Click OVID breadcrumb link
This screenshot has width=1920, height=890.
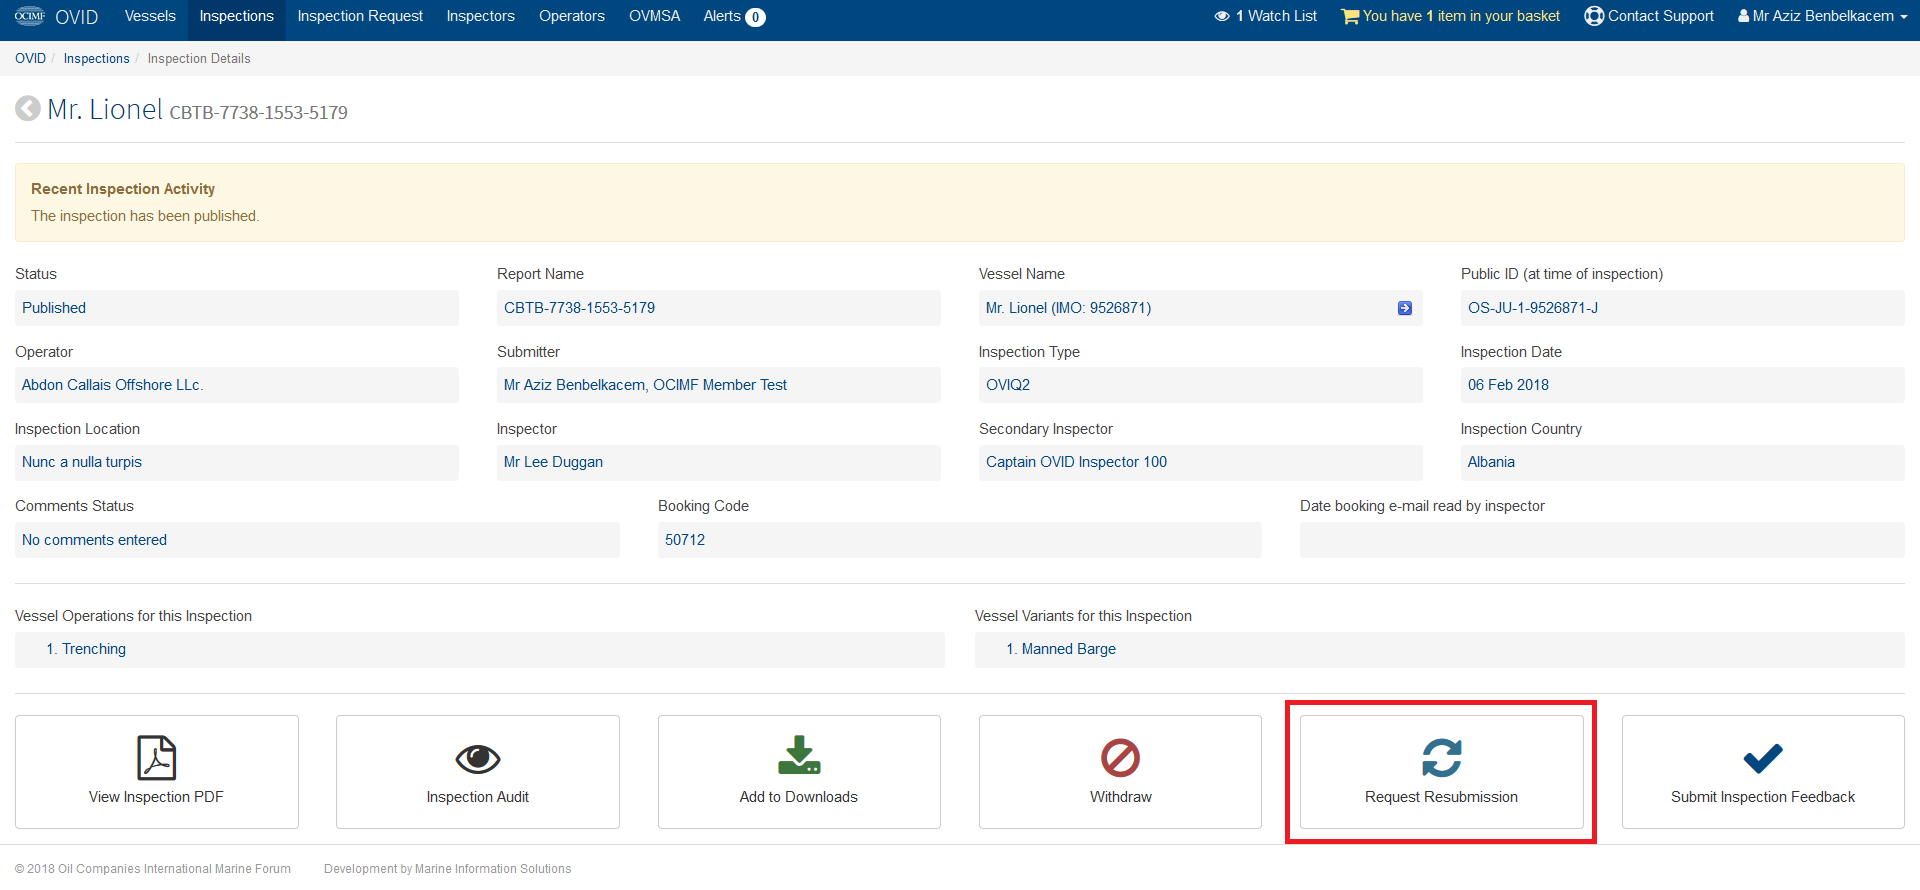point(30,58)
